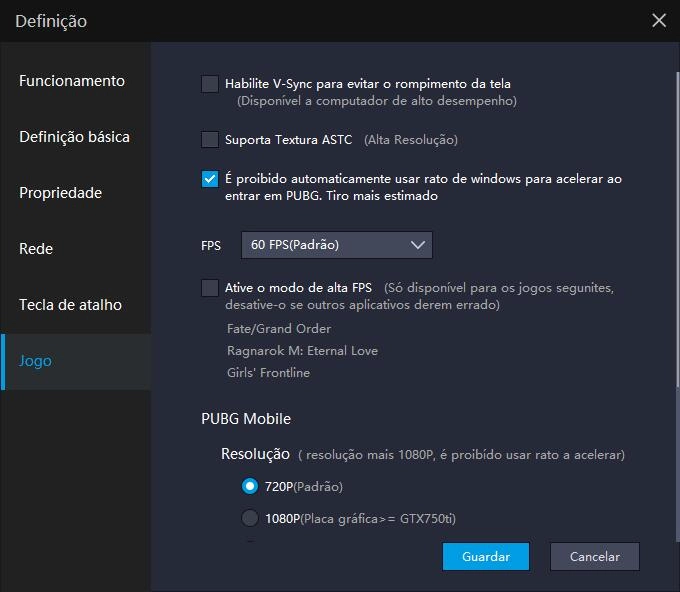Image resolution: width=680 pixels, height=592 pixels.
Task: Click the chevron arrow of FPS combo box
Action: (417, 245)
